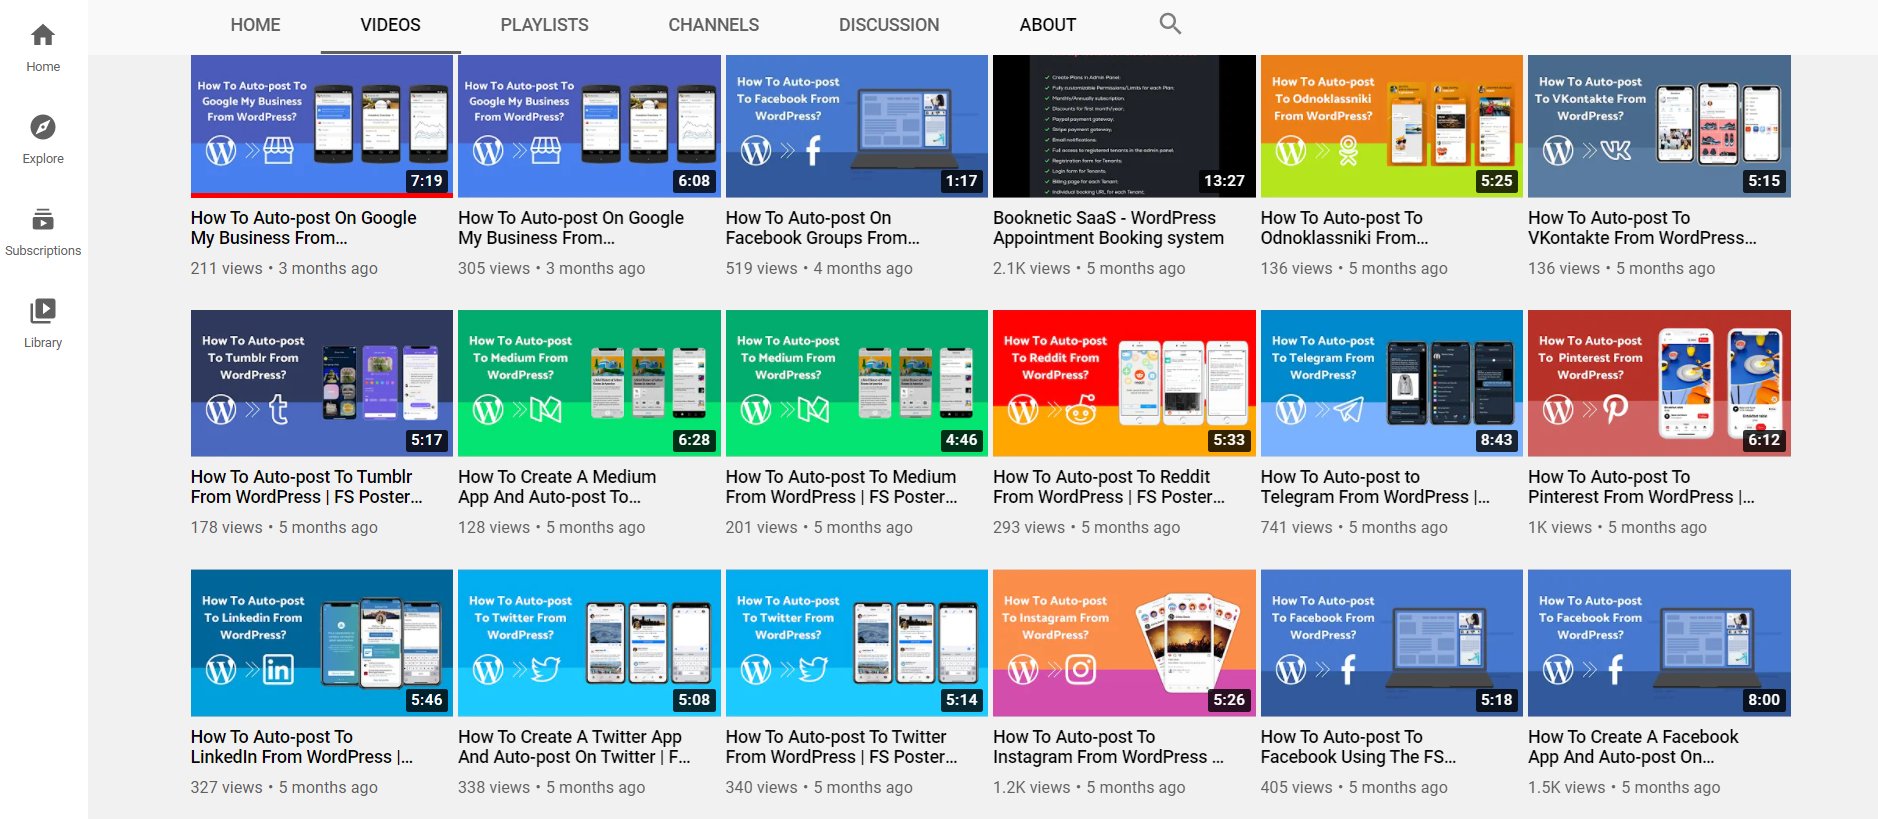Open the Tumblr auto-post thumbnail
The width and height of the screenshot is (1878, 819).
pyautogui.click(x=322, y=383)
